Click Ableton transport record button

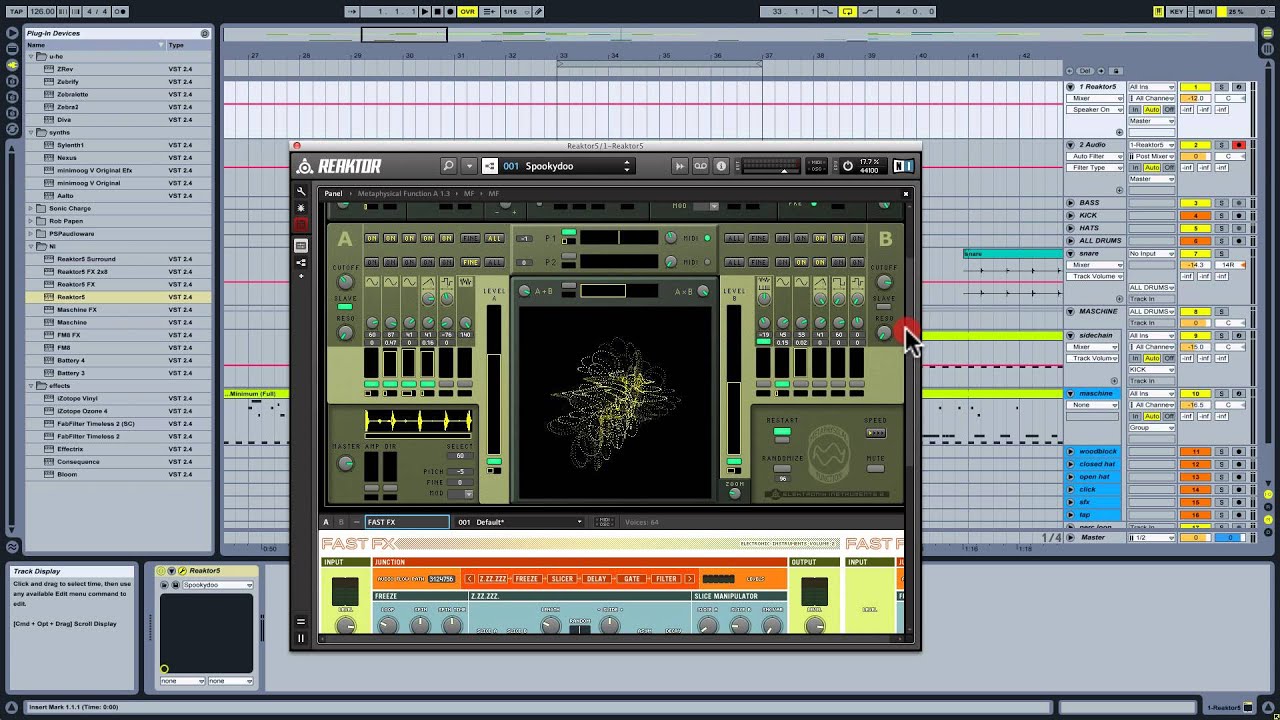pyautogui.click(x=450, y=12)
